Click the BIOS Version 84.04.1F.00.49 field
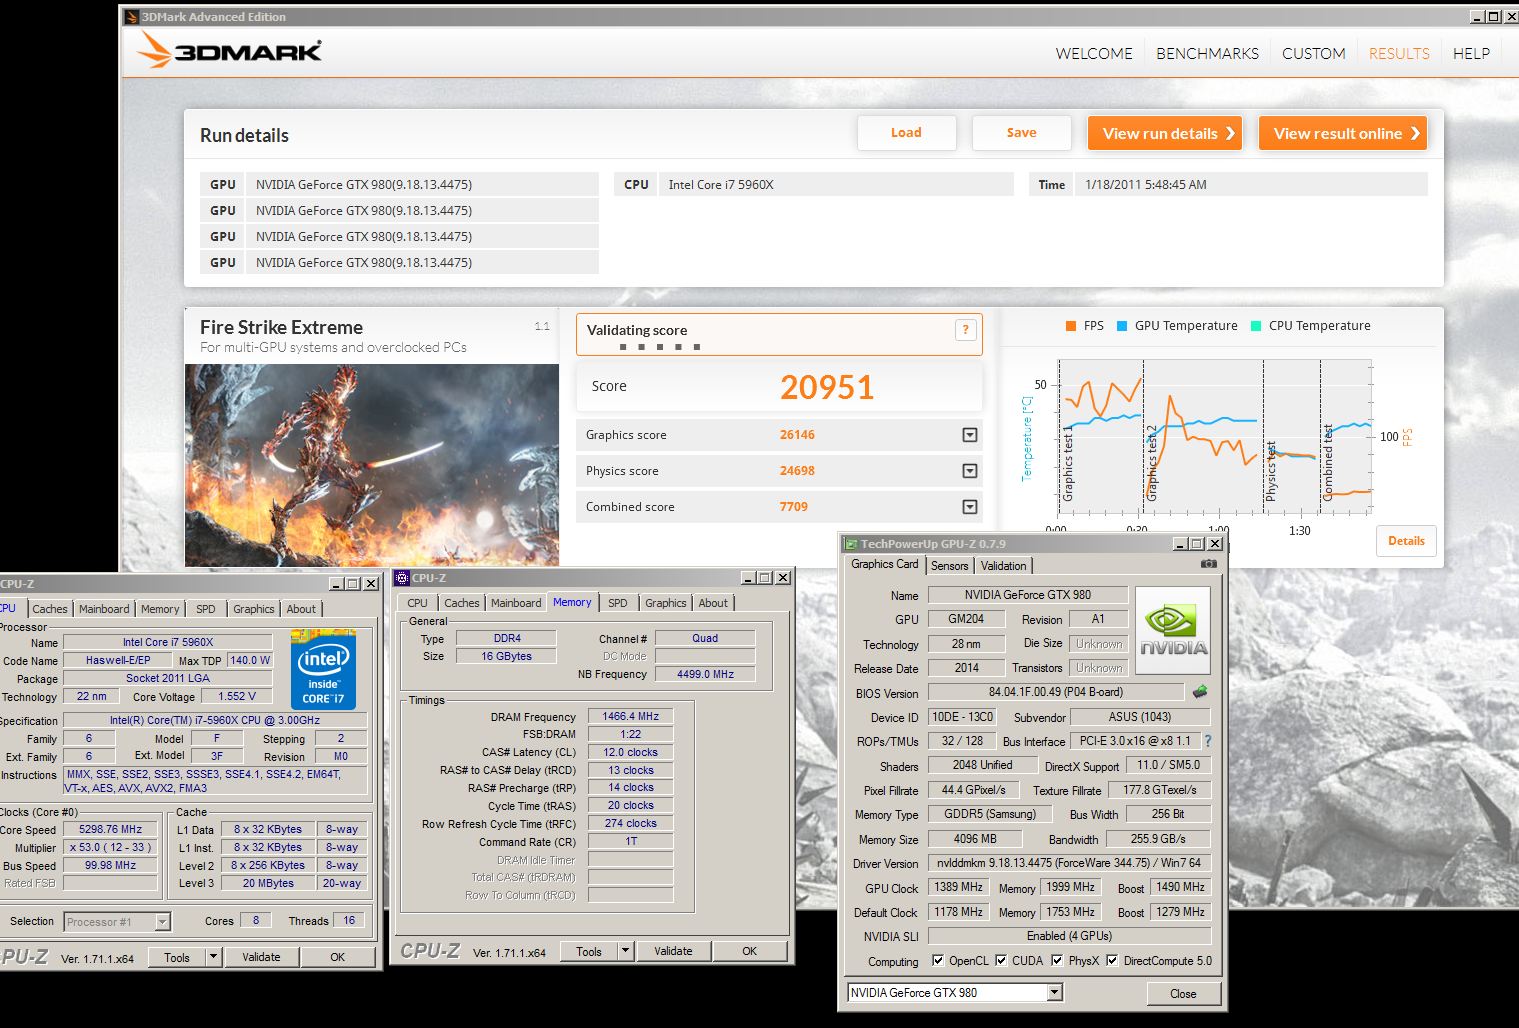 pos(1056,692)
